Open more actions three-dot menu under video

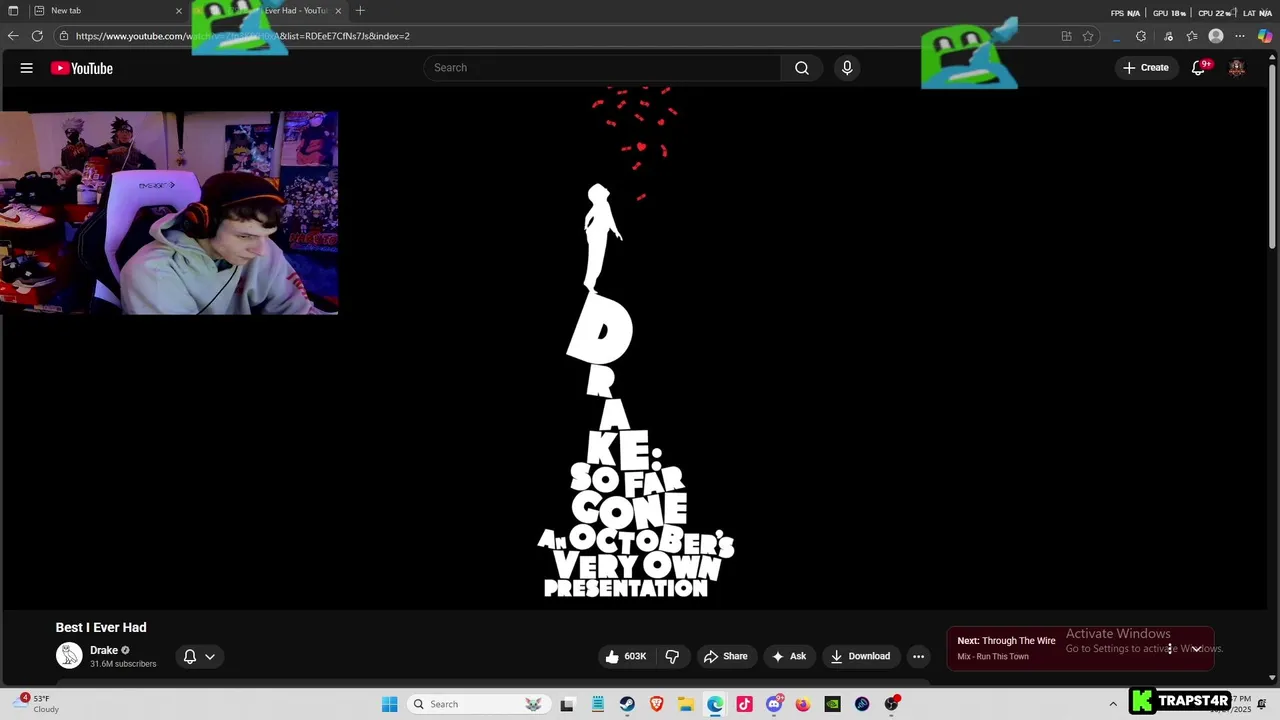(x=918, y=657)
